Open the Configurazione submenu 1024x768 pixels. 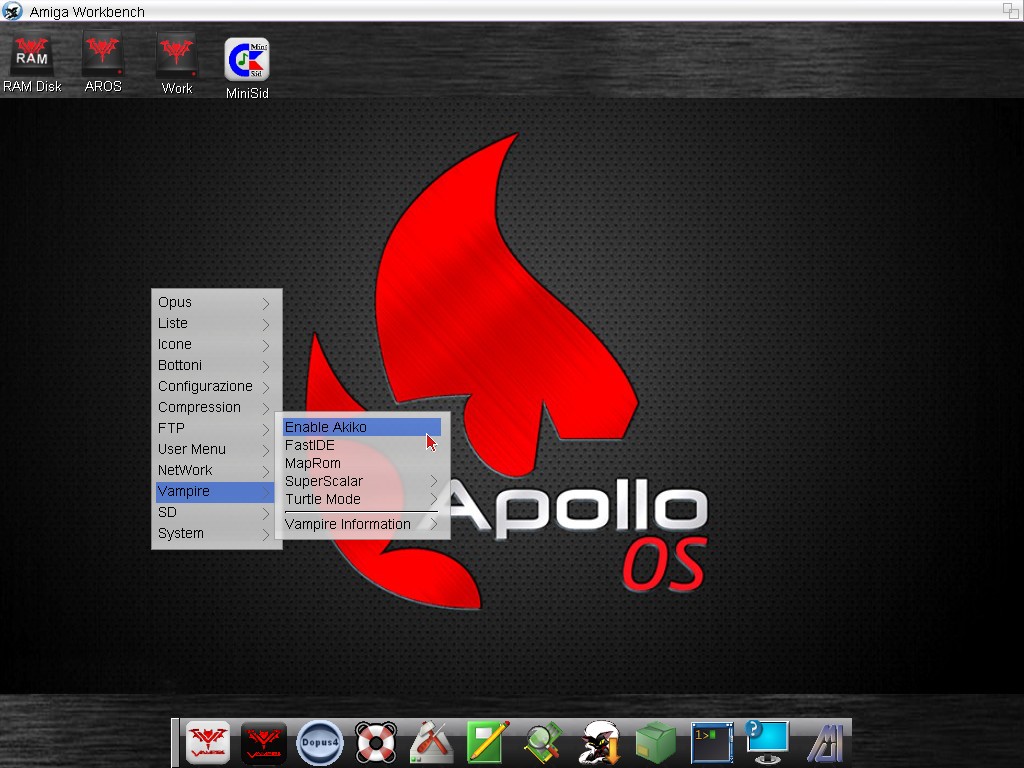[215, 386]
